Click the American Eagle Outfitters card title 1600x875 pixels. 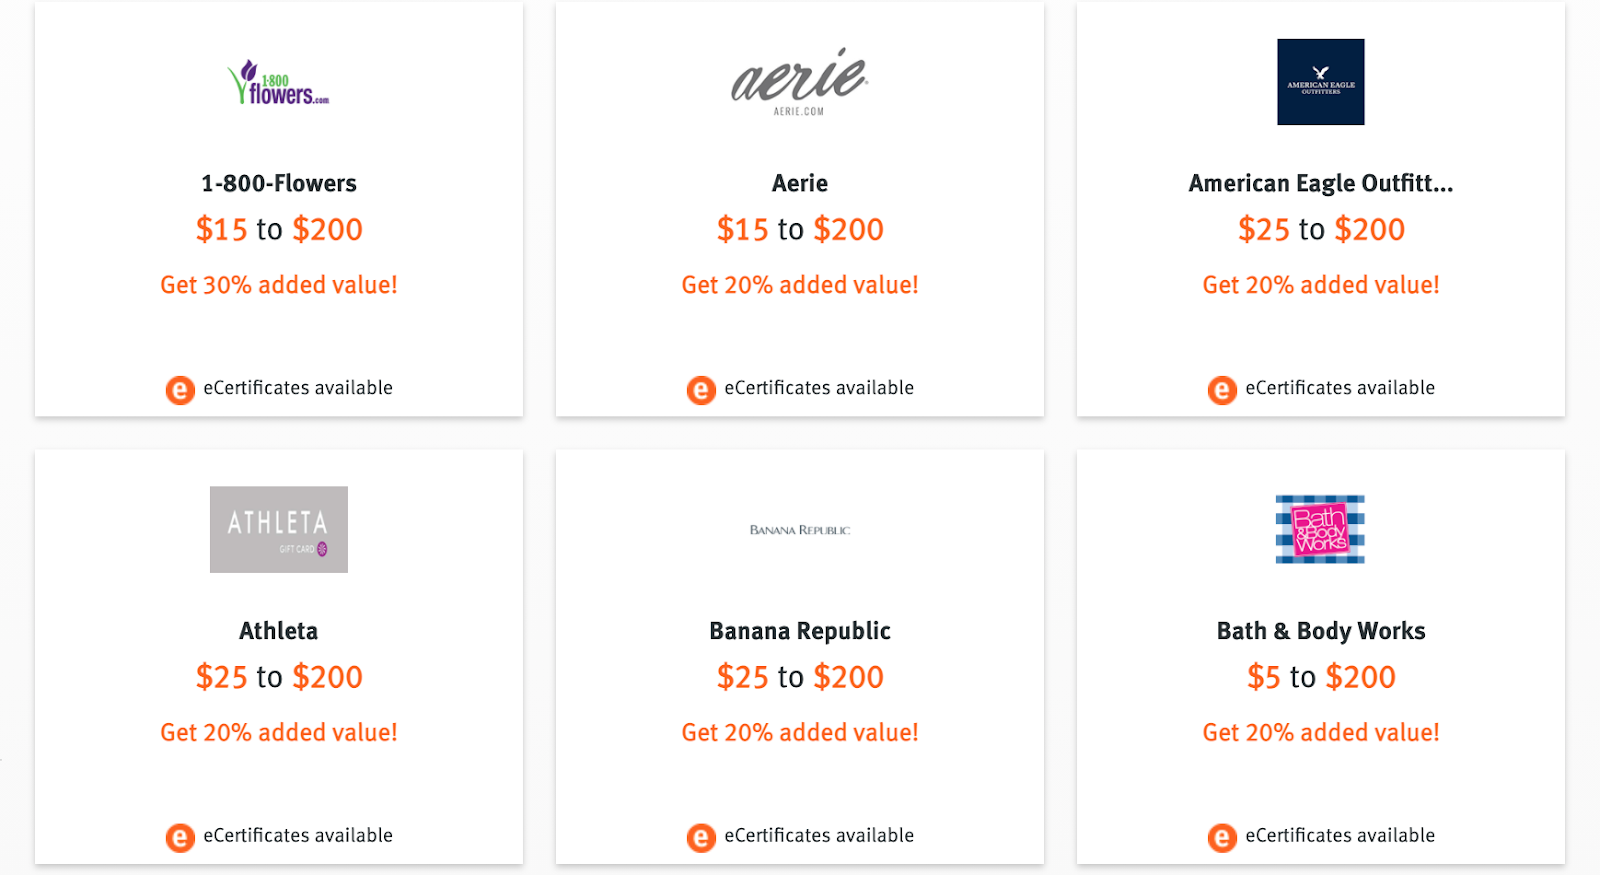1320,183
